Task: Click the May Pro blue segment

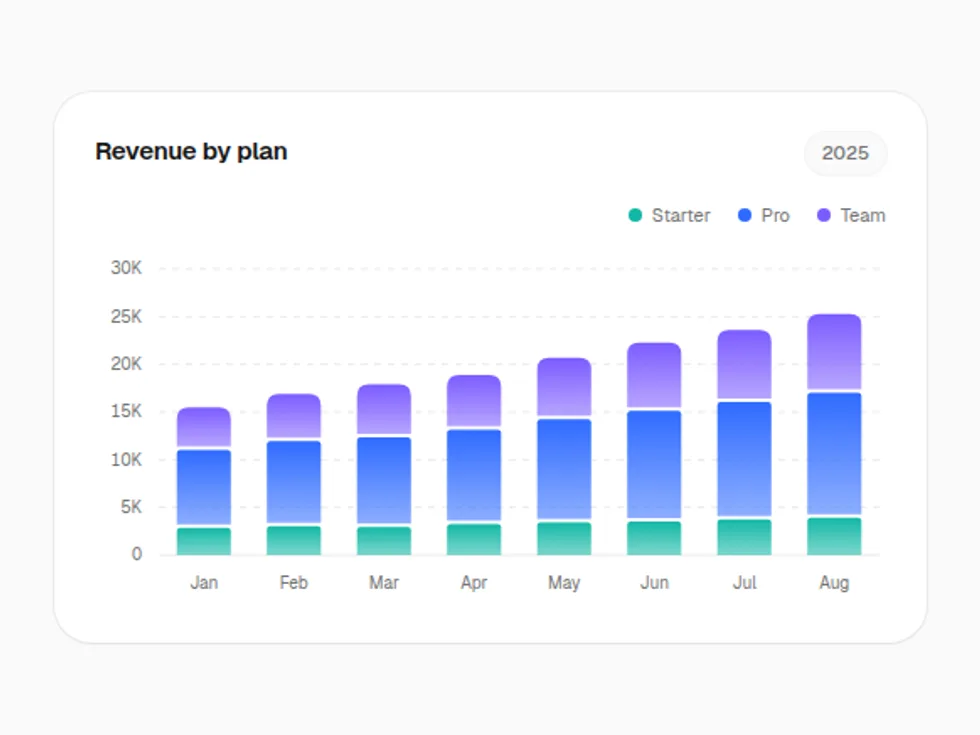Action: [x=564, y=469]
